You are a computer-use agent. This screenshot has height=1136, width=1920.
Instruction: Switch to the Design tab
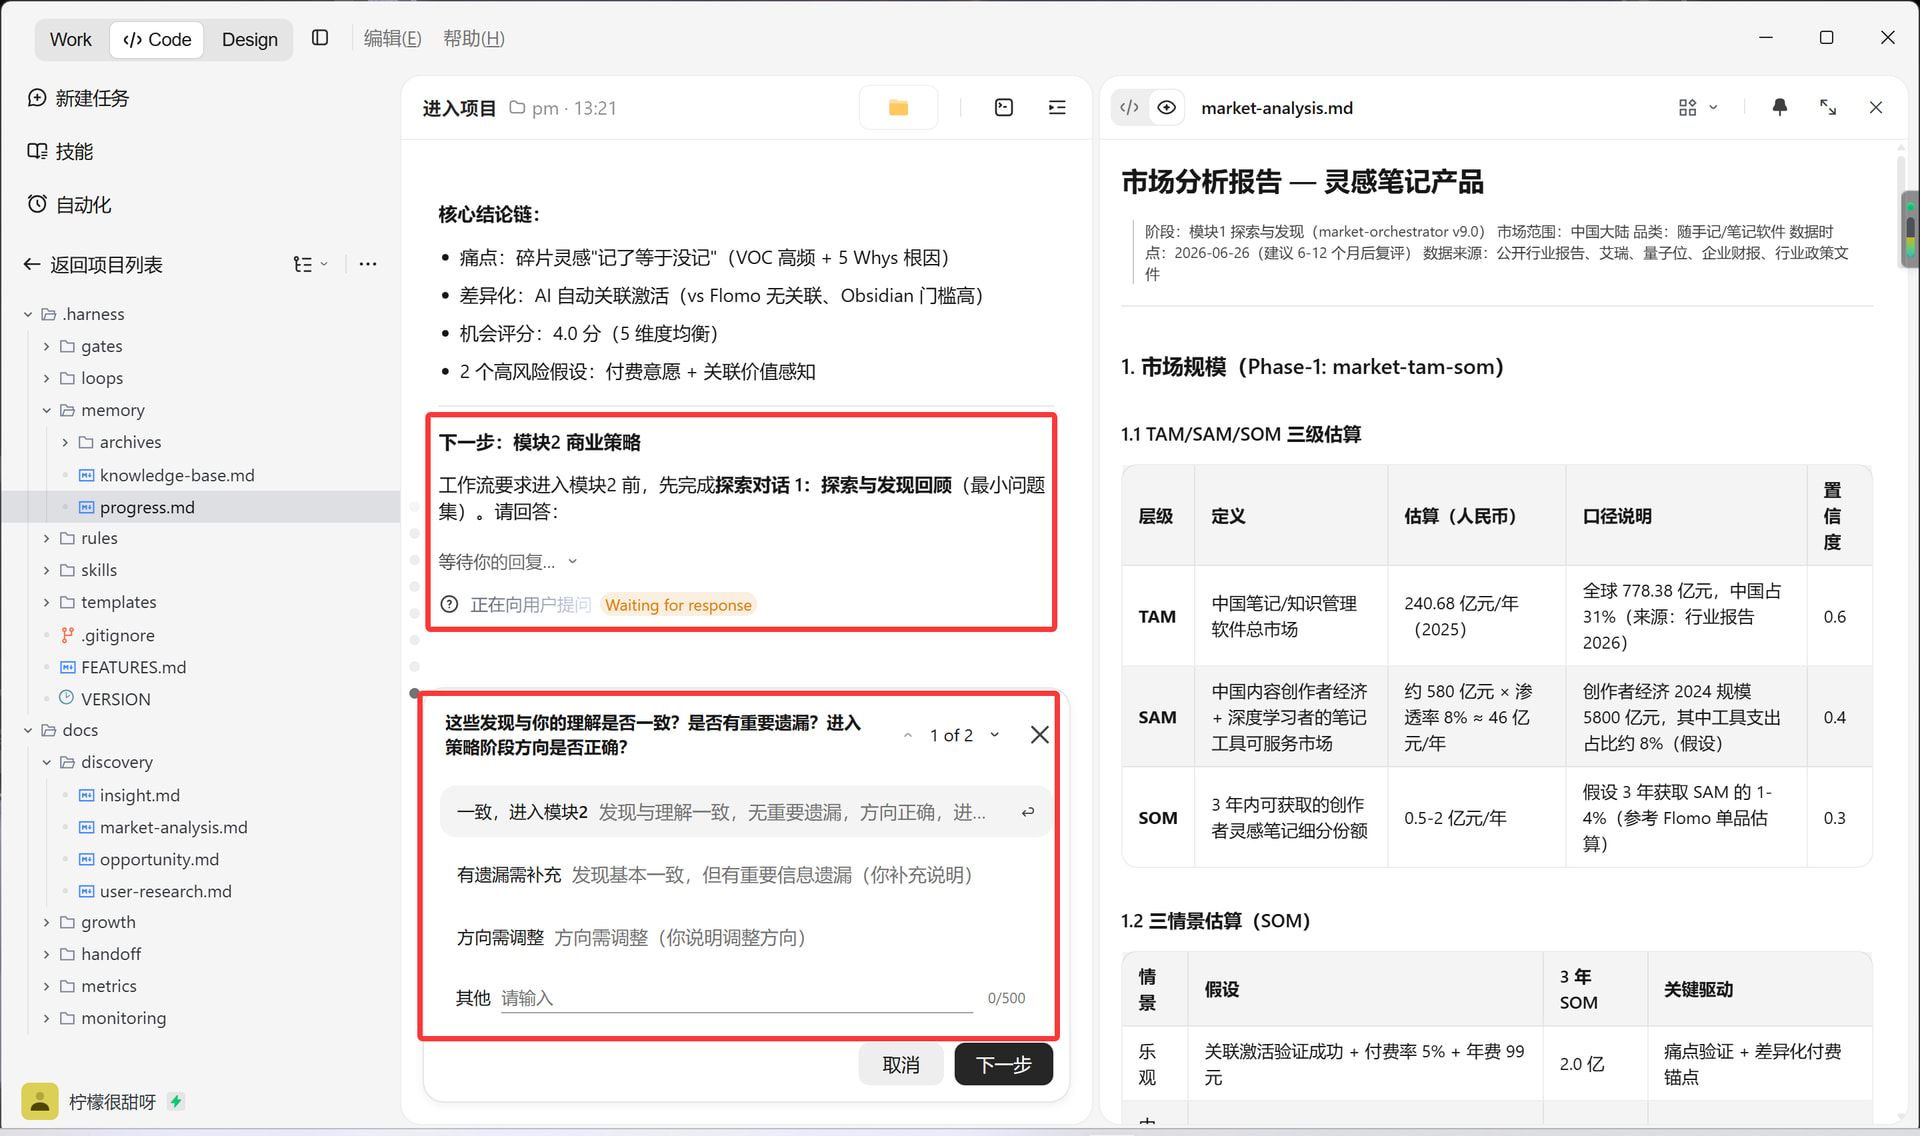pos(250,39)
